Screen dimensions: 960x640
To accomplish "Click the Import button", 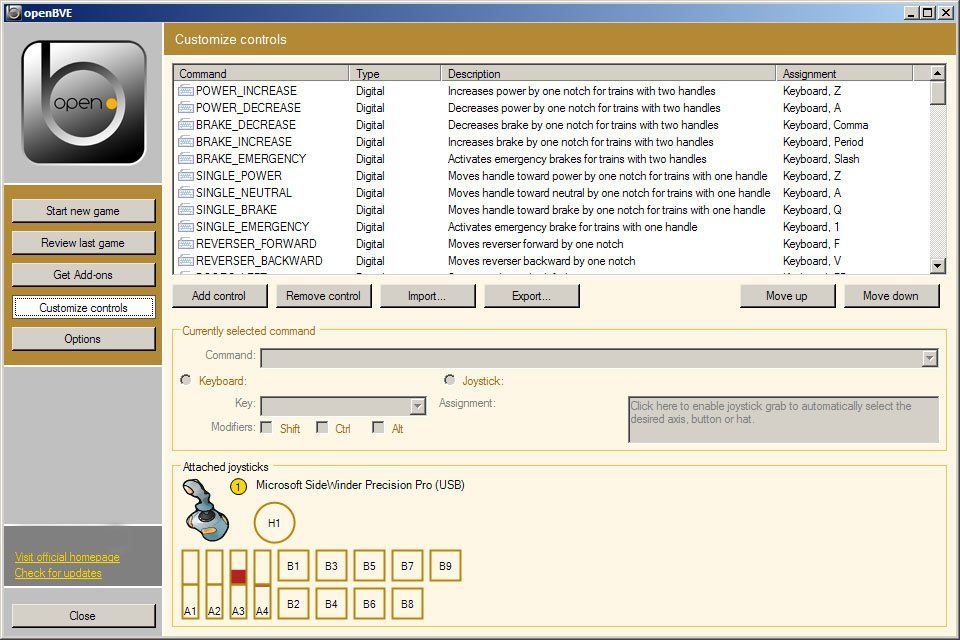I will [427, 295].
